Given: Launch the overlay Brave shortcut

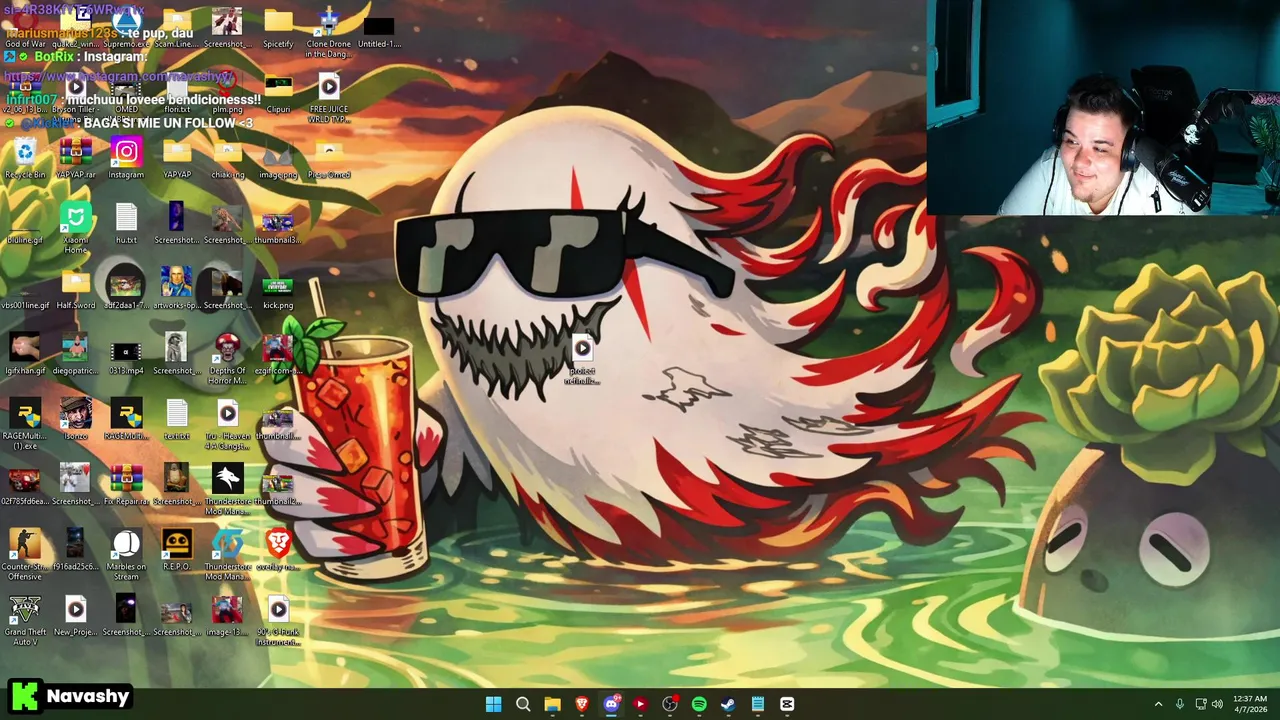Looking at the screenshot, I should click(x=278, y=550).
